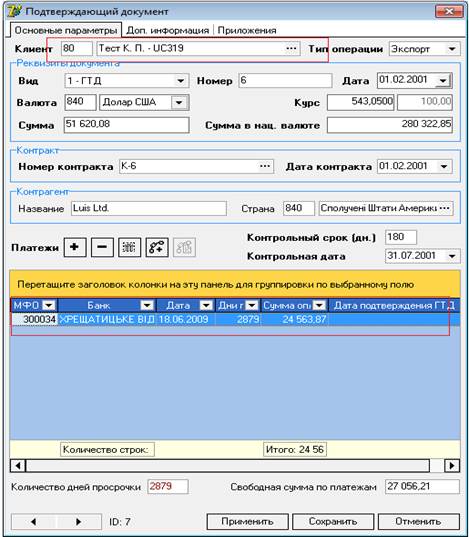Click the Сумма input field
469x537 pixels.
click(126, 125)
